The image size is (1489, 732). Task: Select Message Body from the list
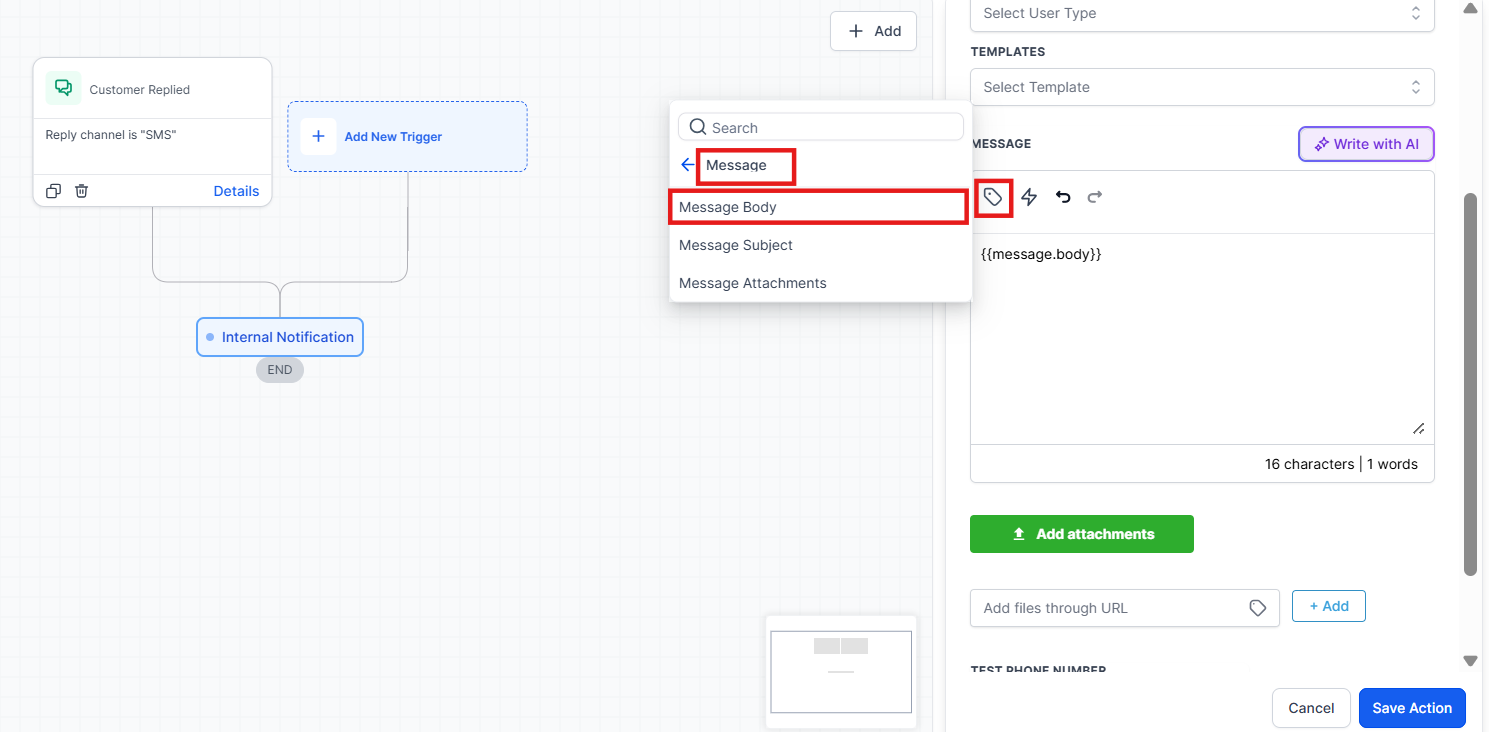click(x=818, y=207)
